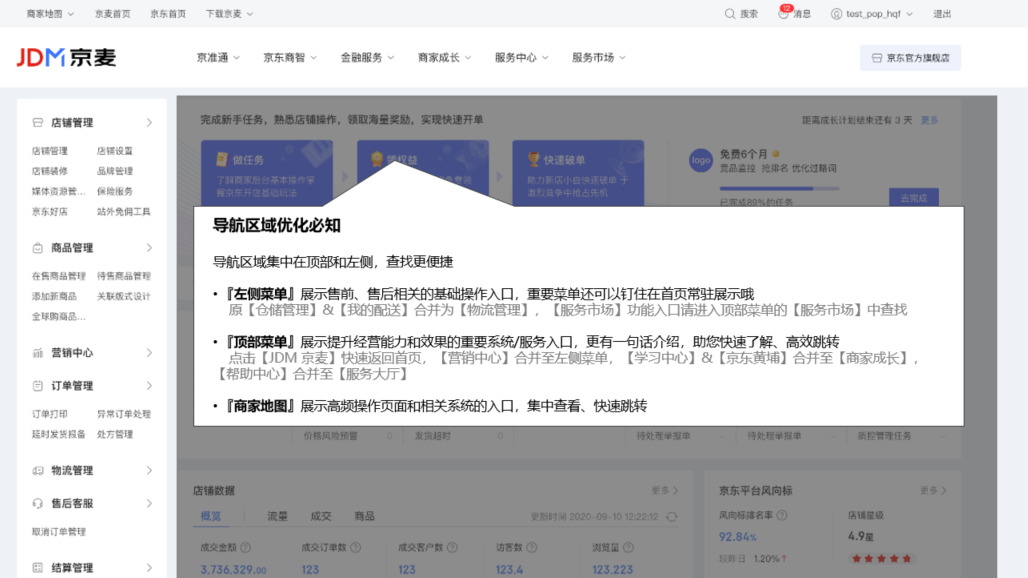This screenshot has width=1028, height=578.
Task: Click the five-star 店铺星级 rating
Action: 881,558
